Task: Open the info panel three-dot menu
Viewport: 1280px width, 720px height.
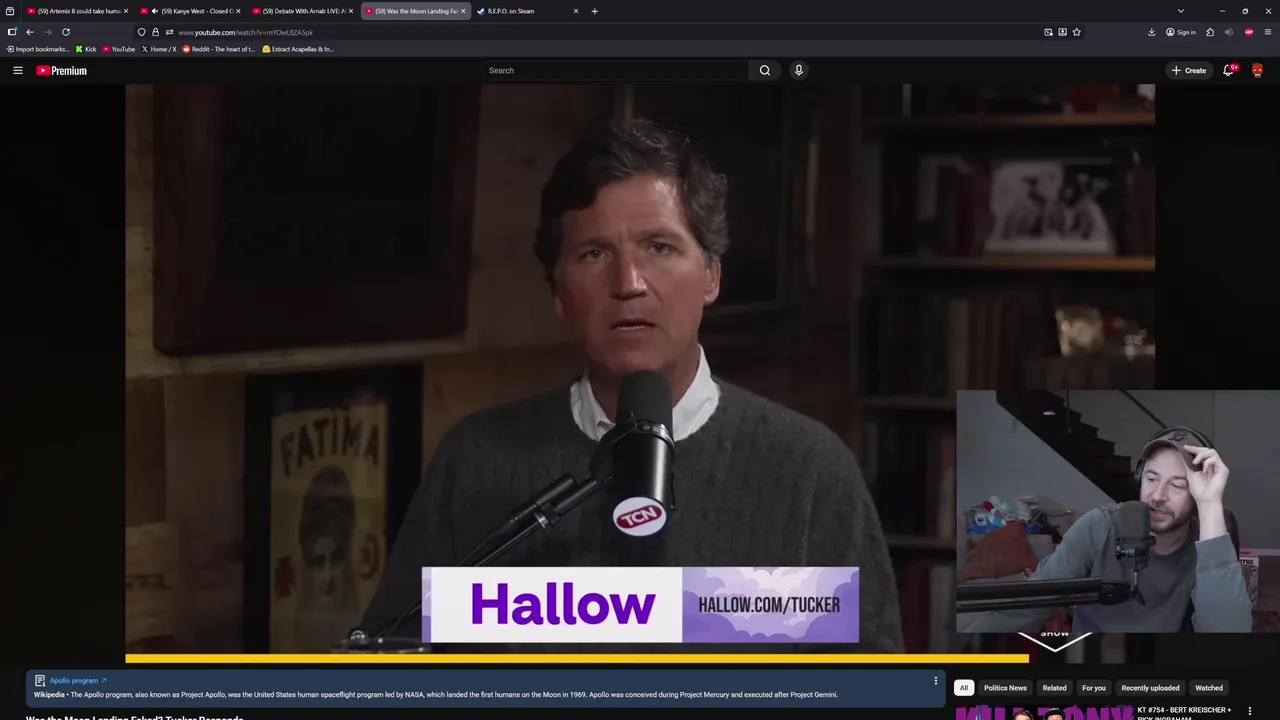Action: [x=935, y=681]
